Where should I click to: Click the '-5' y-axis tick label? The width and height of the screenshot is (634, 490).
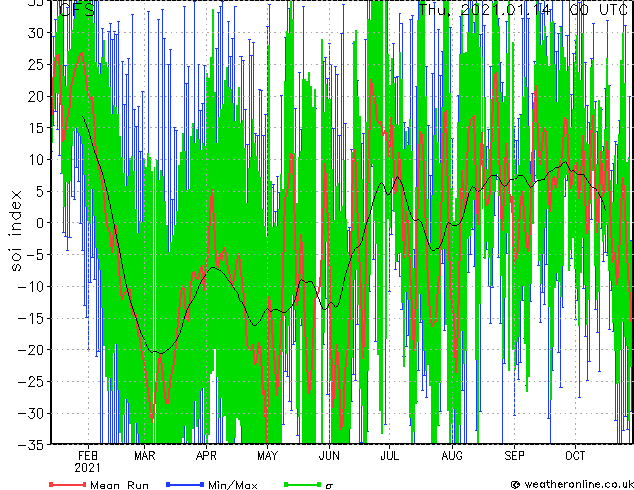34,255
